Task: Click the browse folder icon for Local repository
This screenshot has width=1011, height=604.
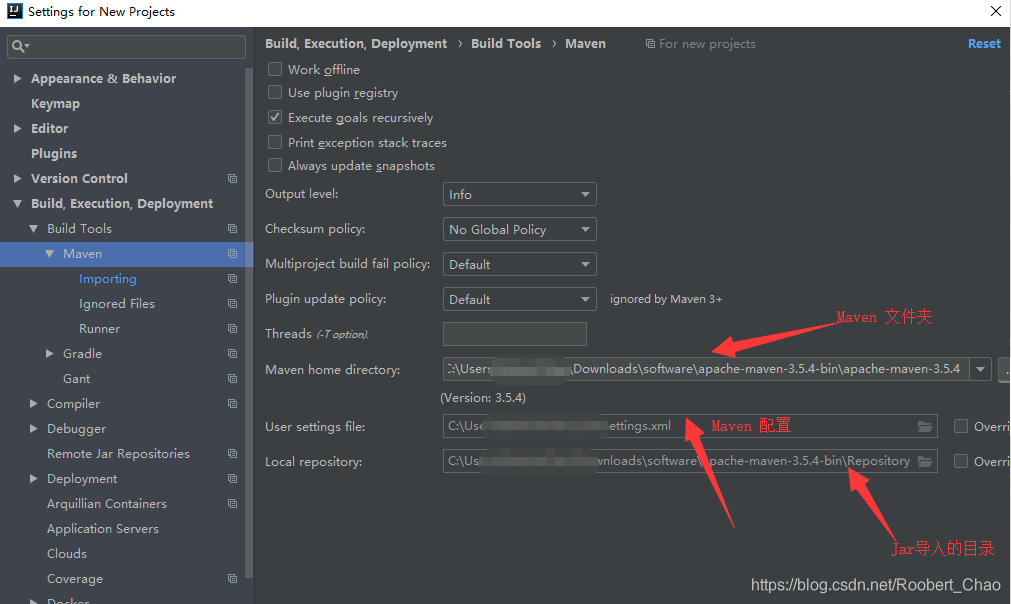Action: coord(925,462)
